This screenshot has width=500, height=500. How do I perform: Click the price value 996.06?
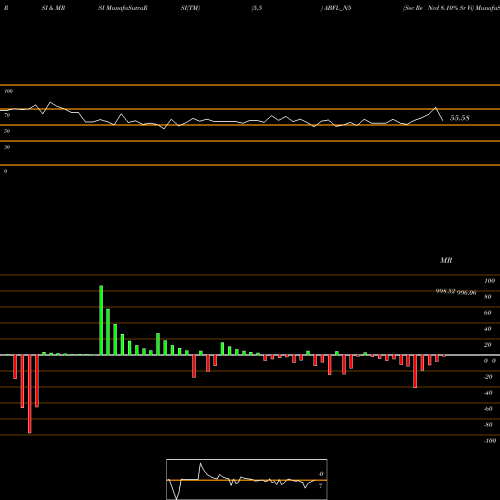point(466,293)
